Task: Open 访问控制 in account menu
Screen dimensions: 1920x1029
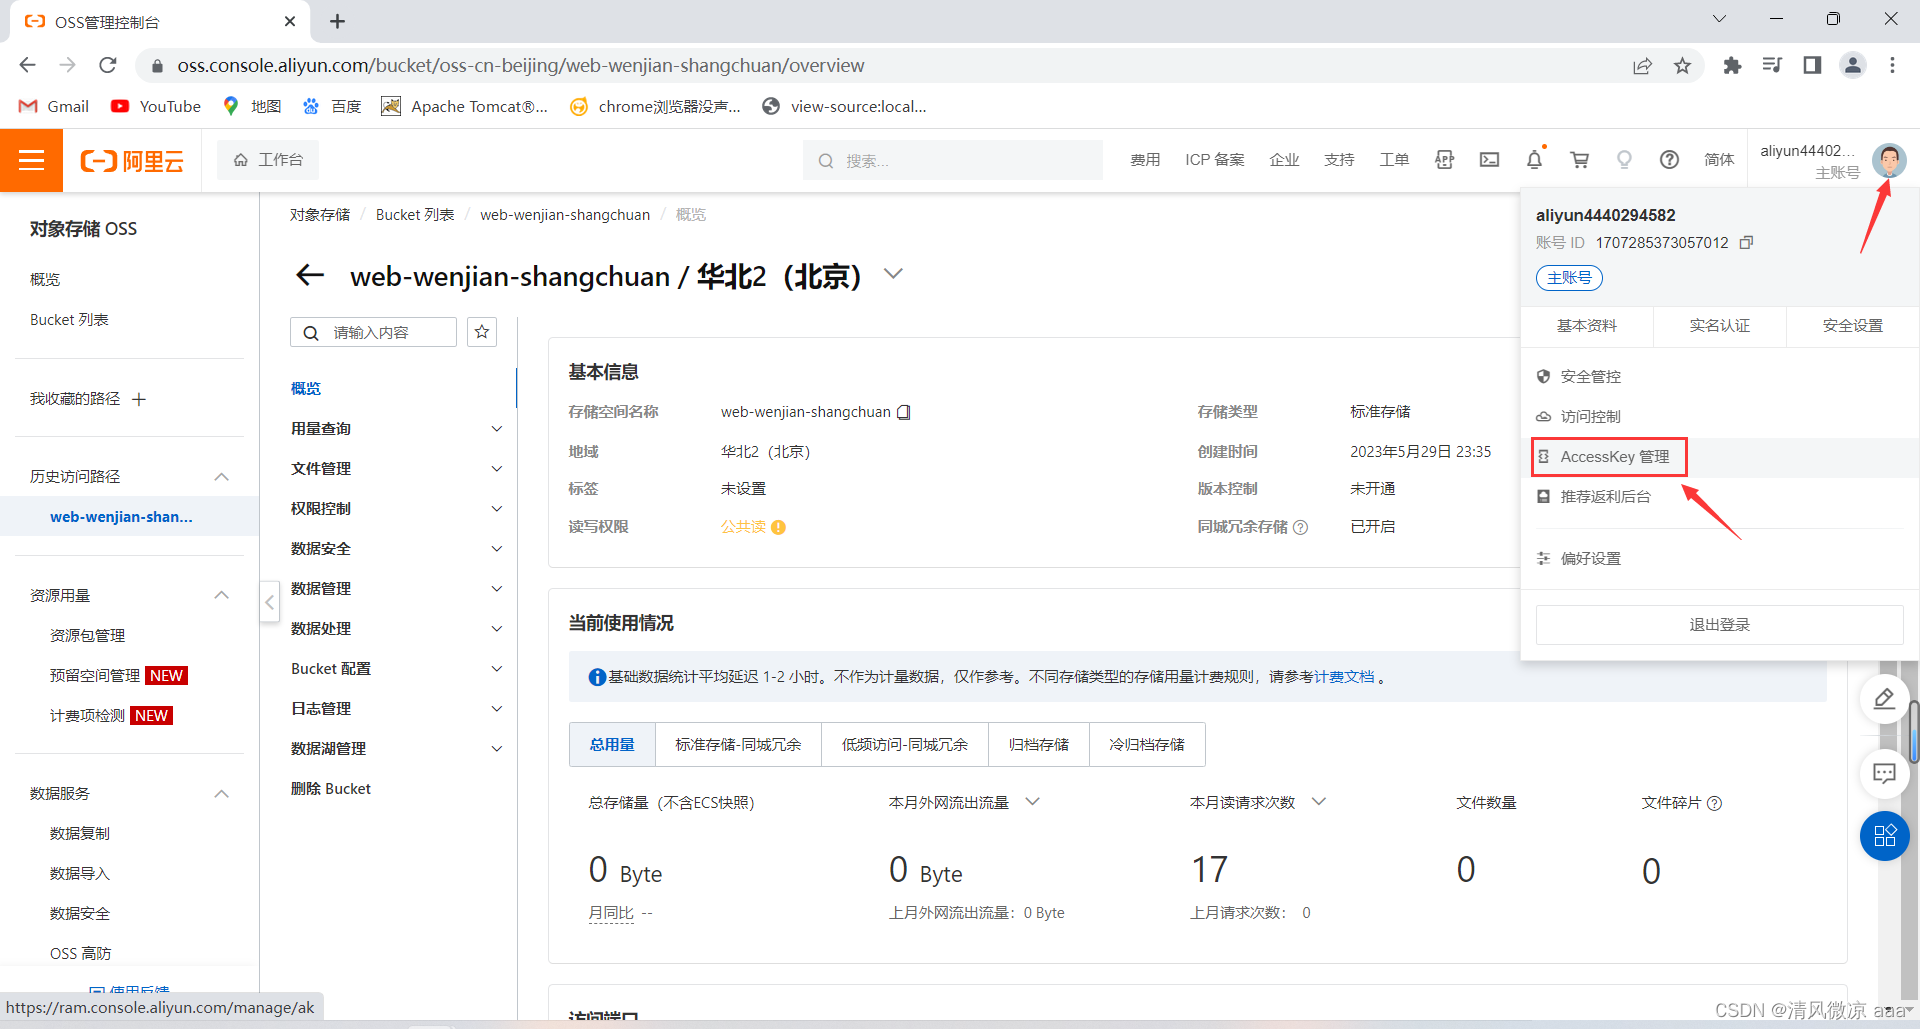Action: [1591, 417]
